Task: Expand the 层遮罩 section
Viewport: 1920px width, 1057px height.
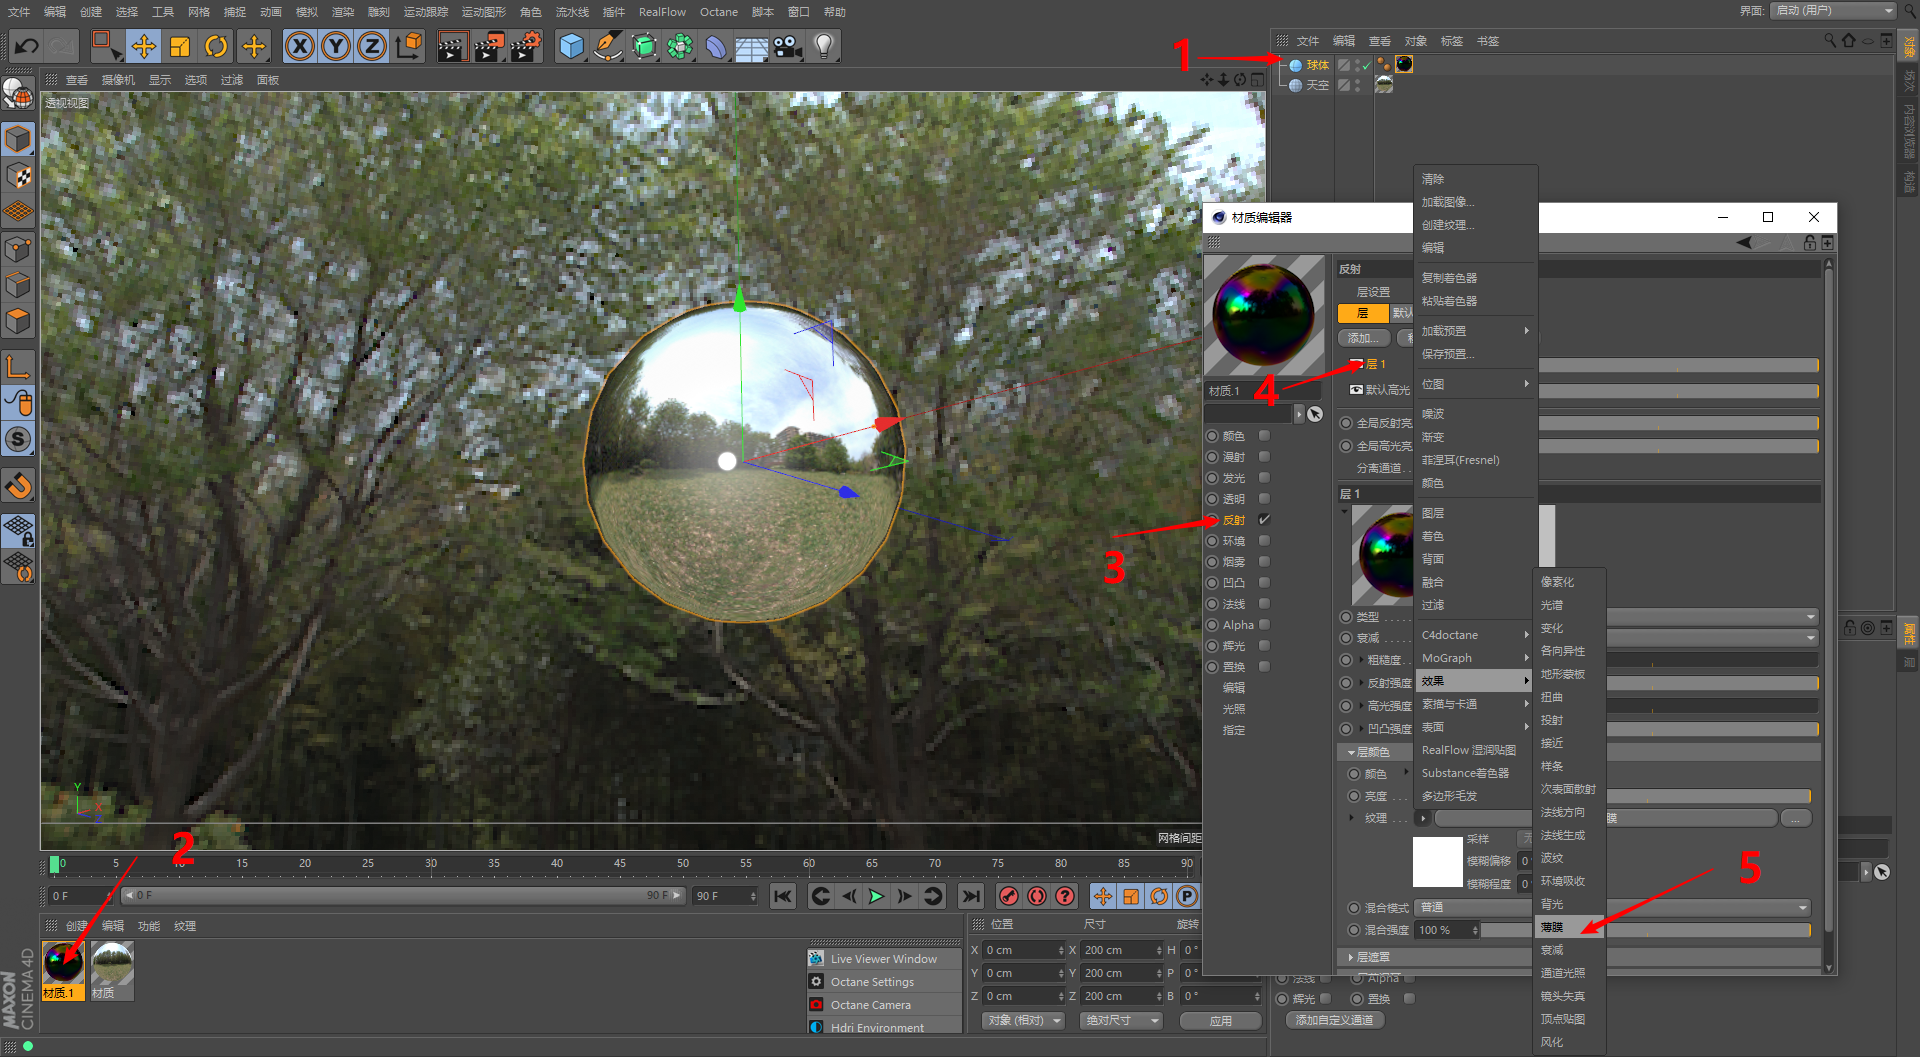Action: coord(1351,958)
